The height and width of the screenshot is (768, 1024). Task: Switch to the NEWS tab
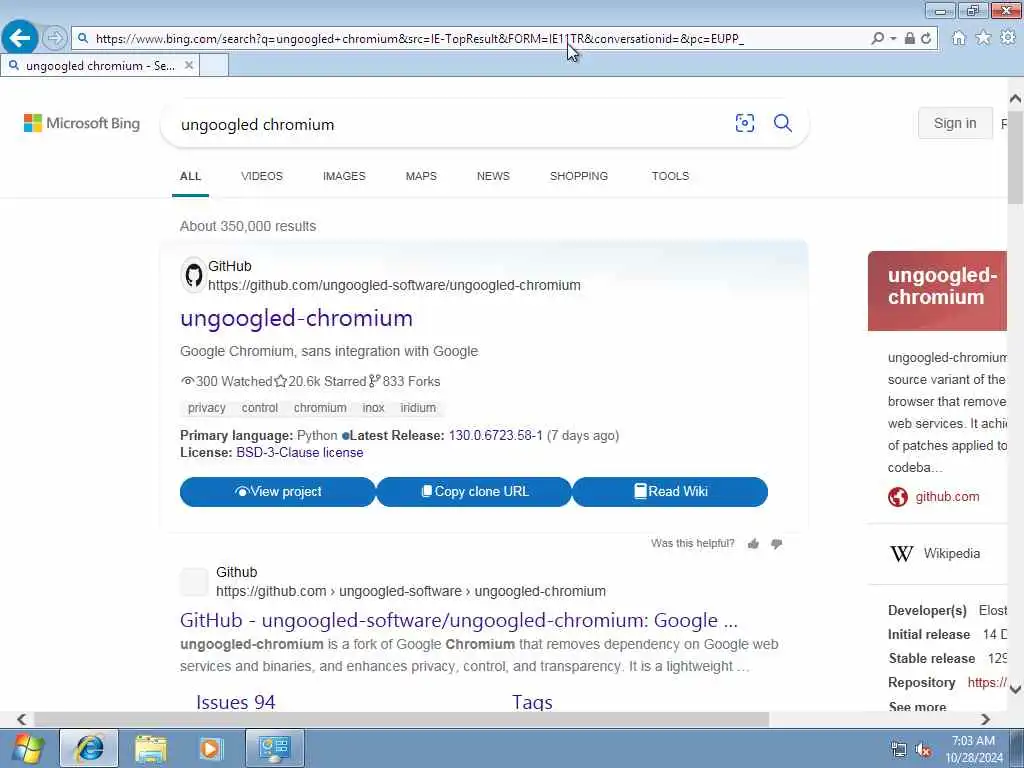pyautogui.click(x=493, y=176)
